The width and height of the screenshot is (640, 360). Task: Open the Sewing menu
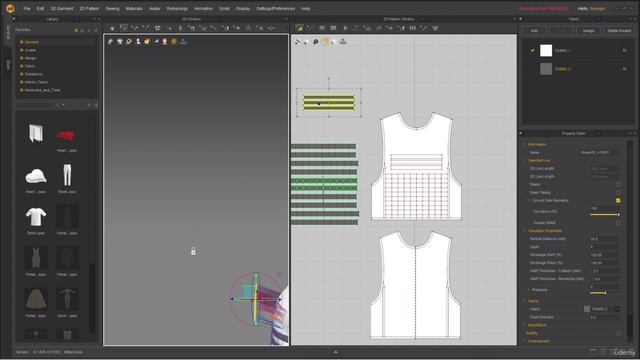112,9
